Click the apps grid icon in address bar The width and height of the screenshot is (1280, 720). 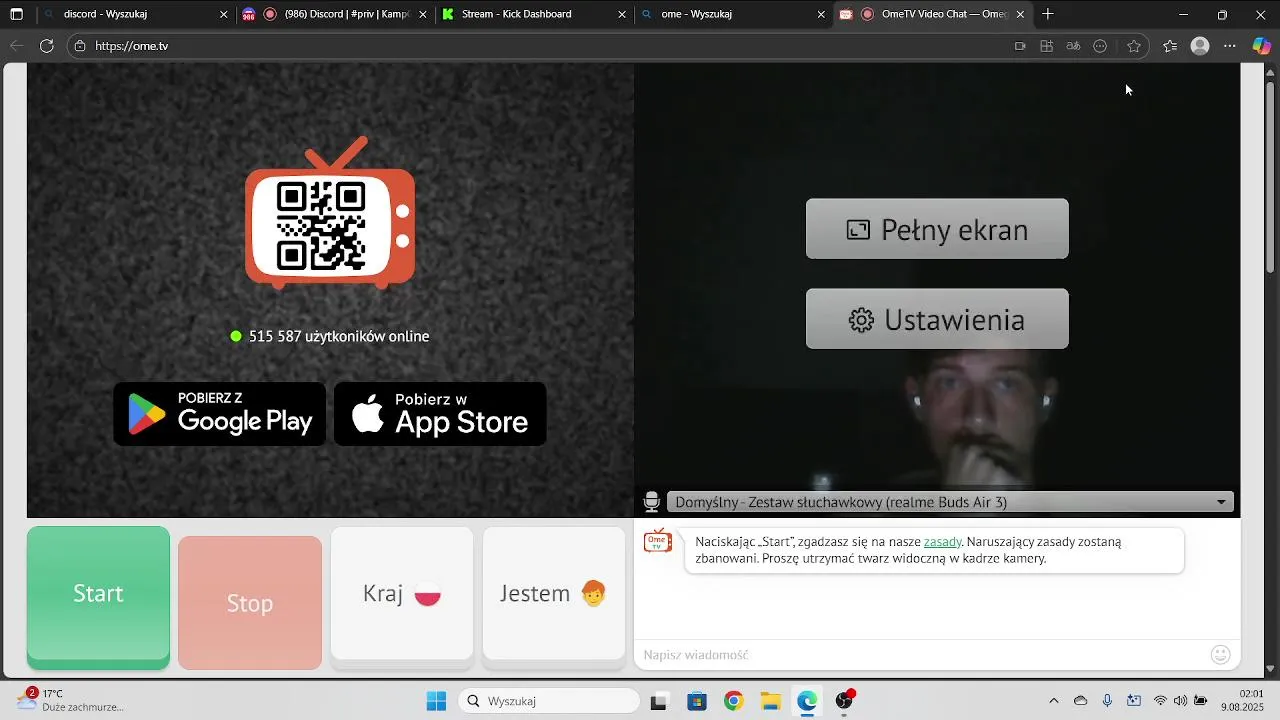pyautogui.click(x=1046, y=46)
